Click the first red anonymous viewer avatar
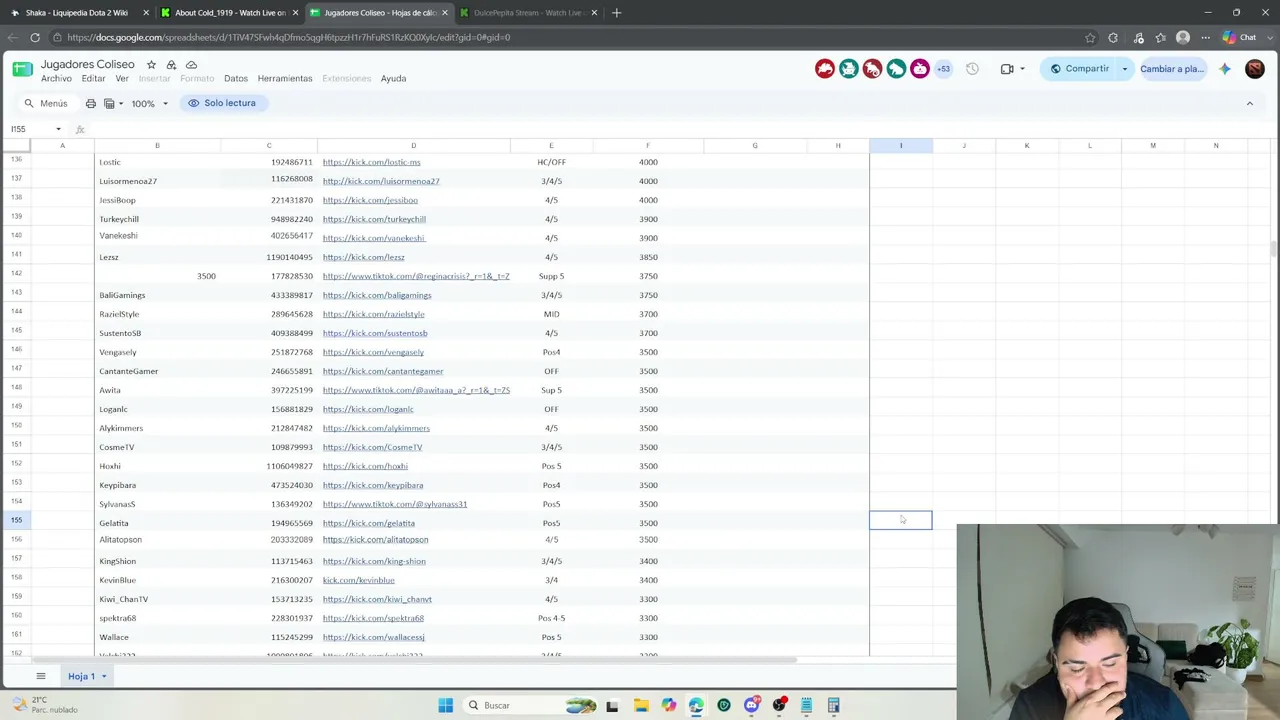 [825, 69]
